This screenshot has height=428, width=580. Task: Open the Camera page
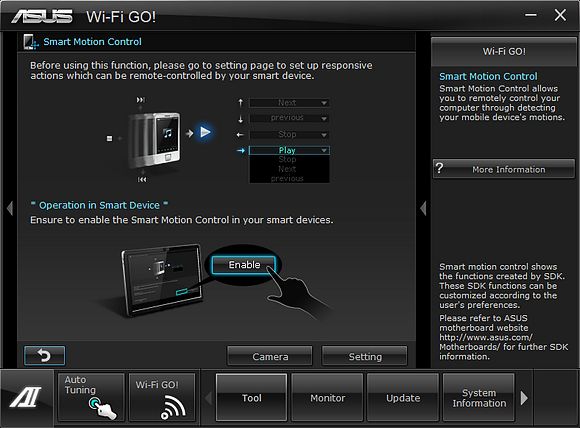270,357
